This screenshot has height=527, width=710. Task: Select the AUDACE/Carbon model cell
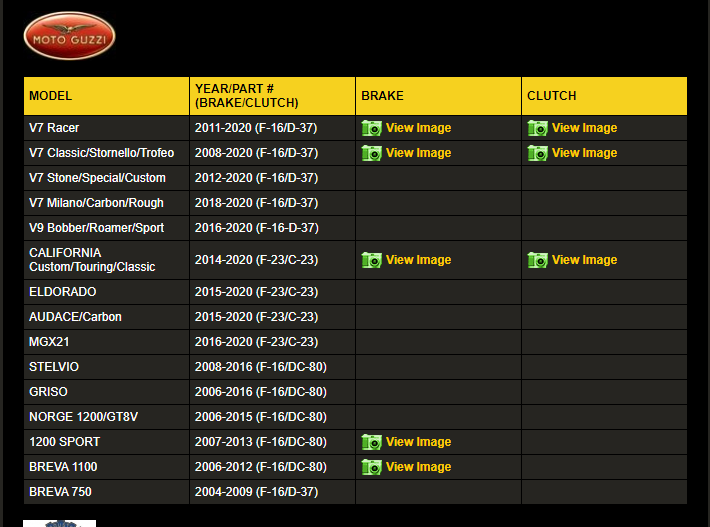pyautogui.click(x=106, y=317)
